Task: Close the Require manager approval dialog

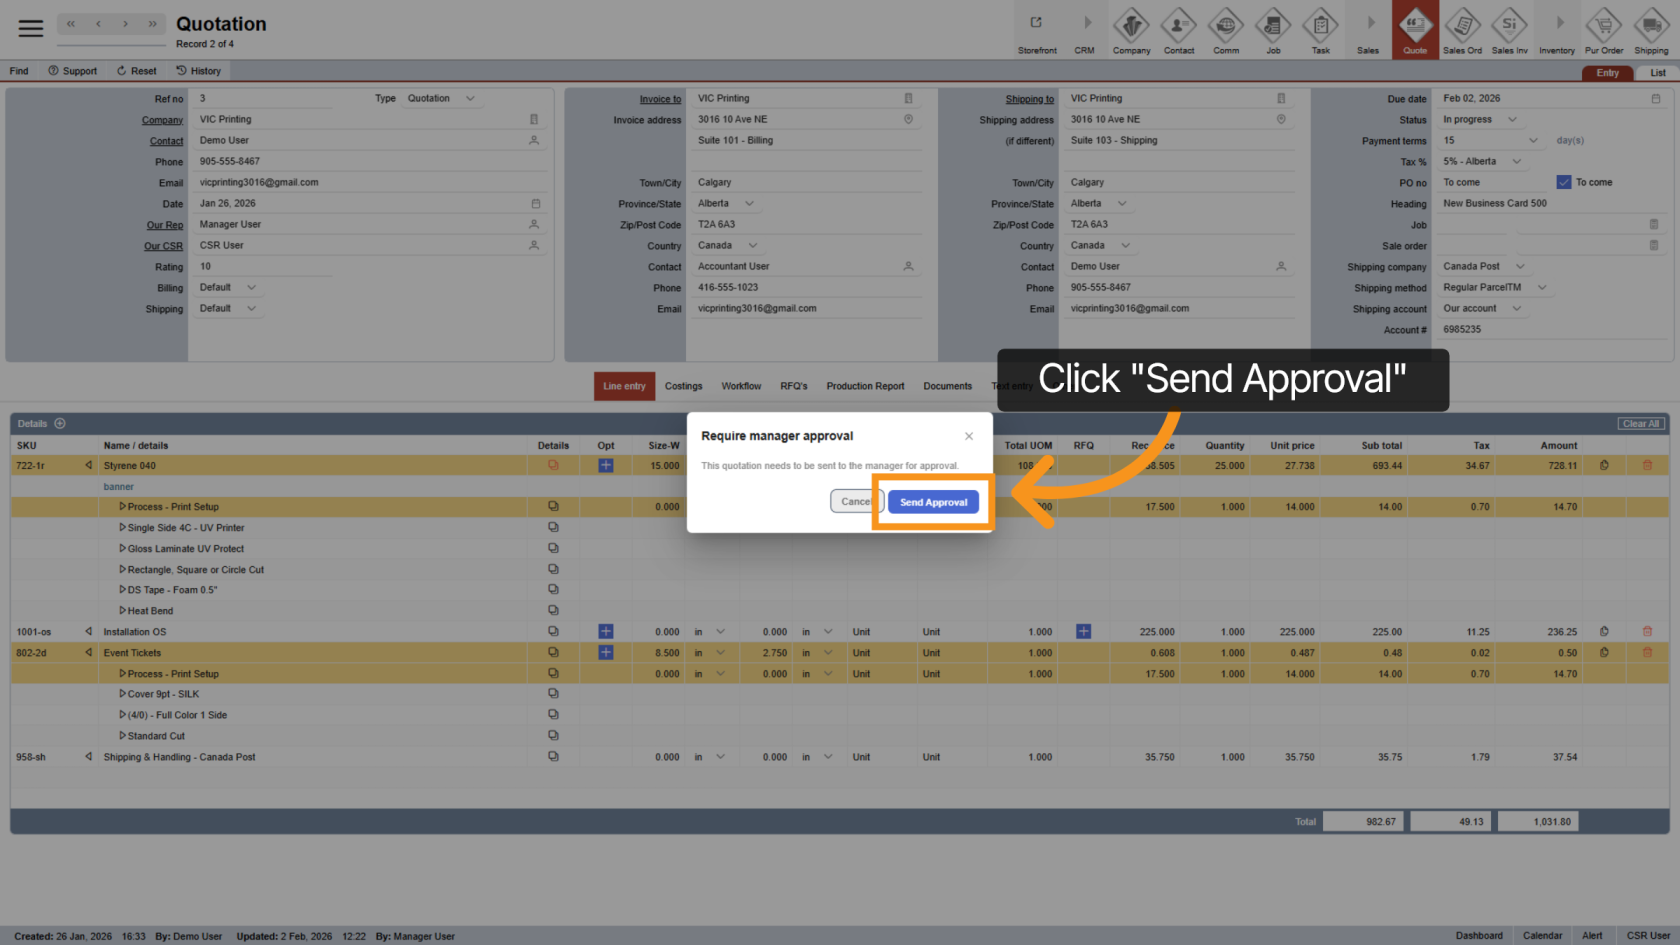Action: pos(968,436)
